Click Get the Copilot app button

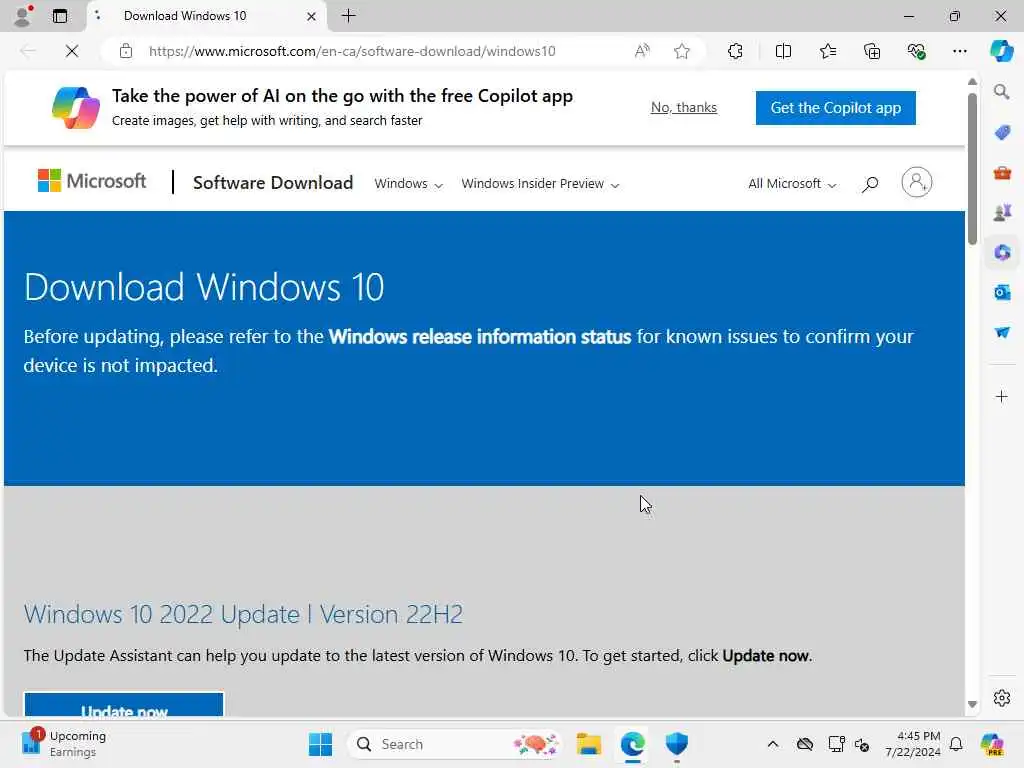point(835,108)
